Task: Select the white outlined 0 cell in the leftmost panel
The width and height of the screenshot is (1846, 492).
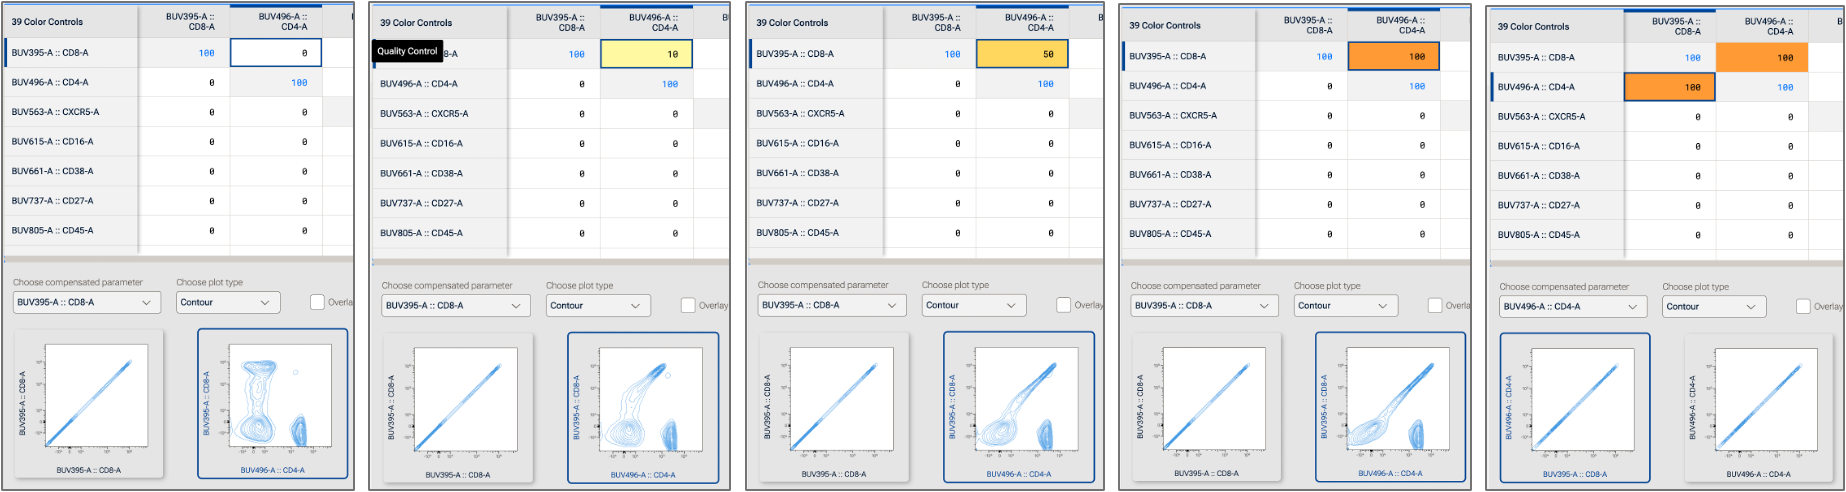Action: 275,53
